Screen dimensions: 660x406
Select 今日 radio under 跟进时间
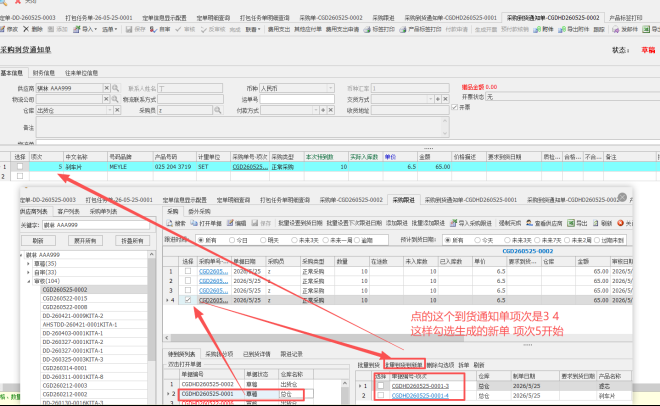coord(232,240)
